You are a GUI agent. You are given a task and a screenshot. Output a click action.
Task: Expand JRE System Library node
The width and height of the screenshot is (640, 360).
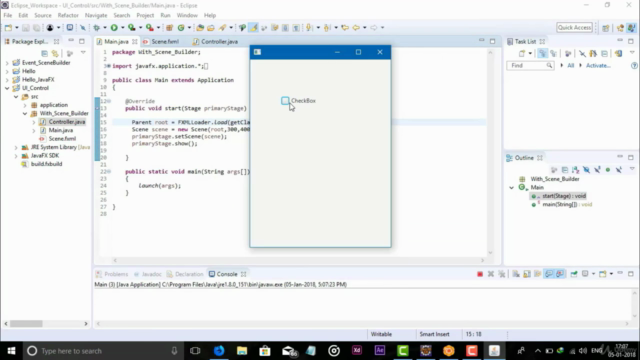(x=16, y=147)
